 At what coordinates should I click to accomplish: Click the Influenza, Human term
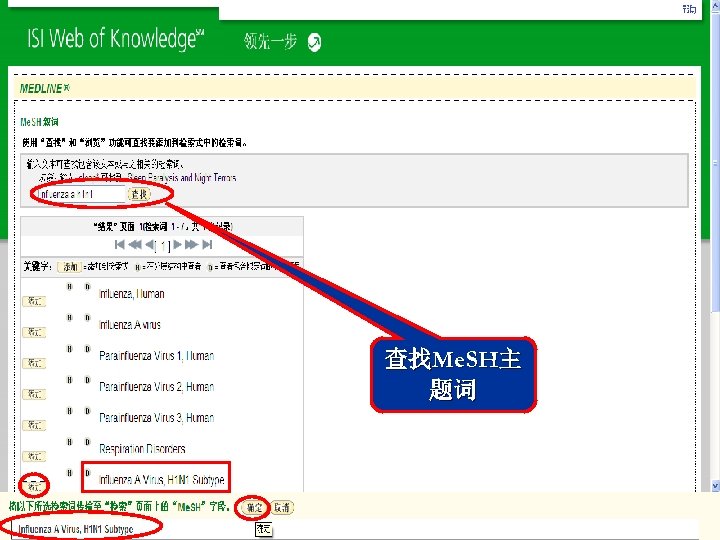pos(131,294)
